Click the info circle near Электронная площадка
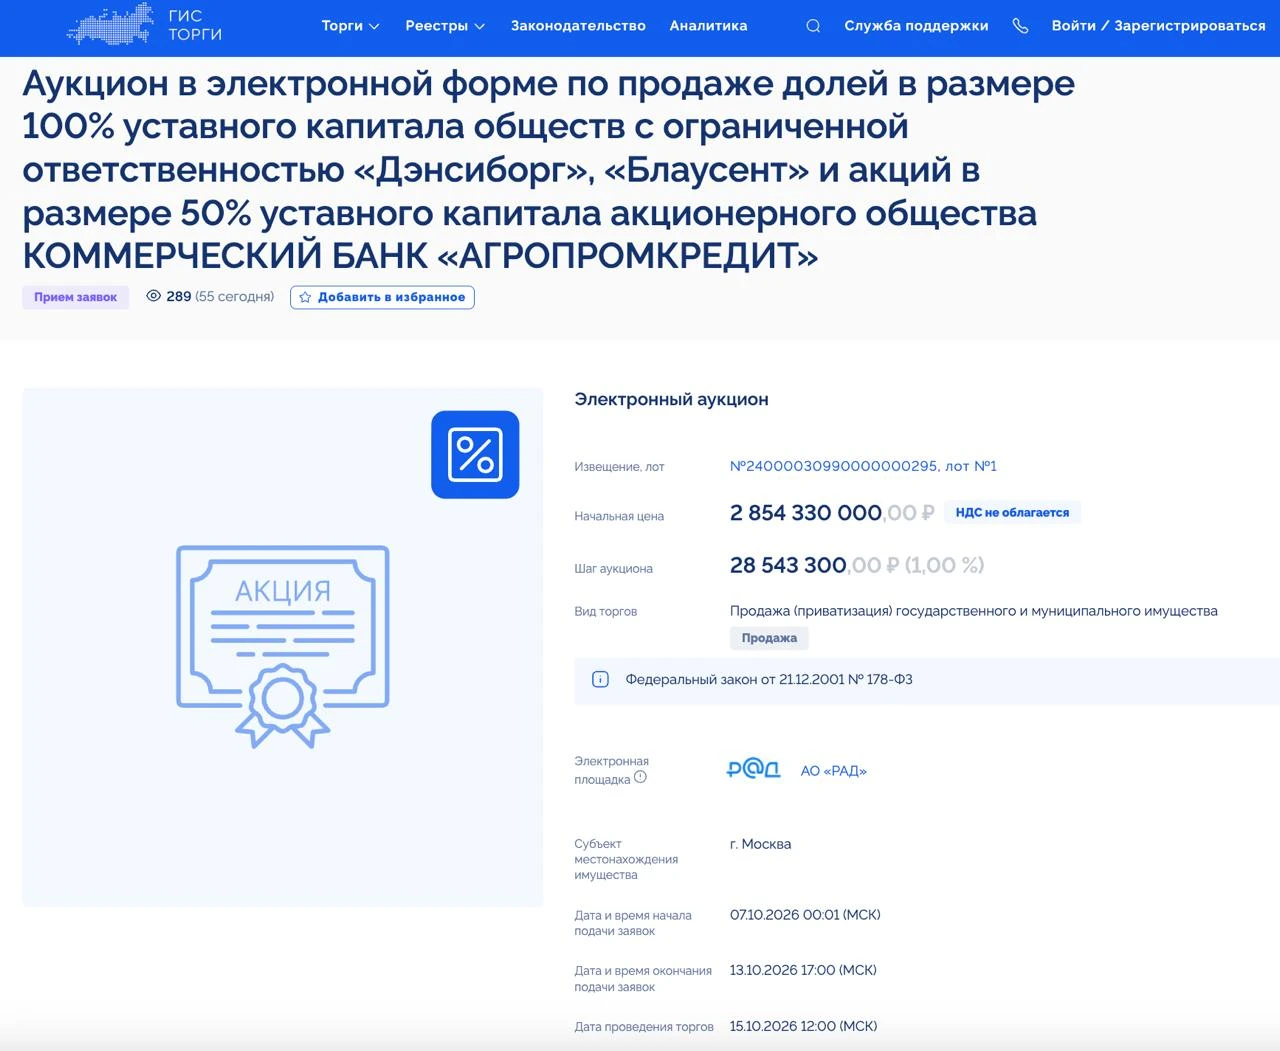This screenshot has height=1051, width=1280. pyautogui.click(x=640, y=776)
